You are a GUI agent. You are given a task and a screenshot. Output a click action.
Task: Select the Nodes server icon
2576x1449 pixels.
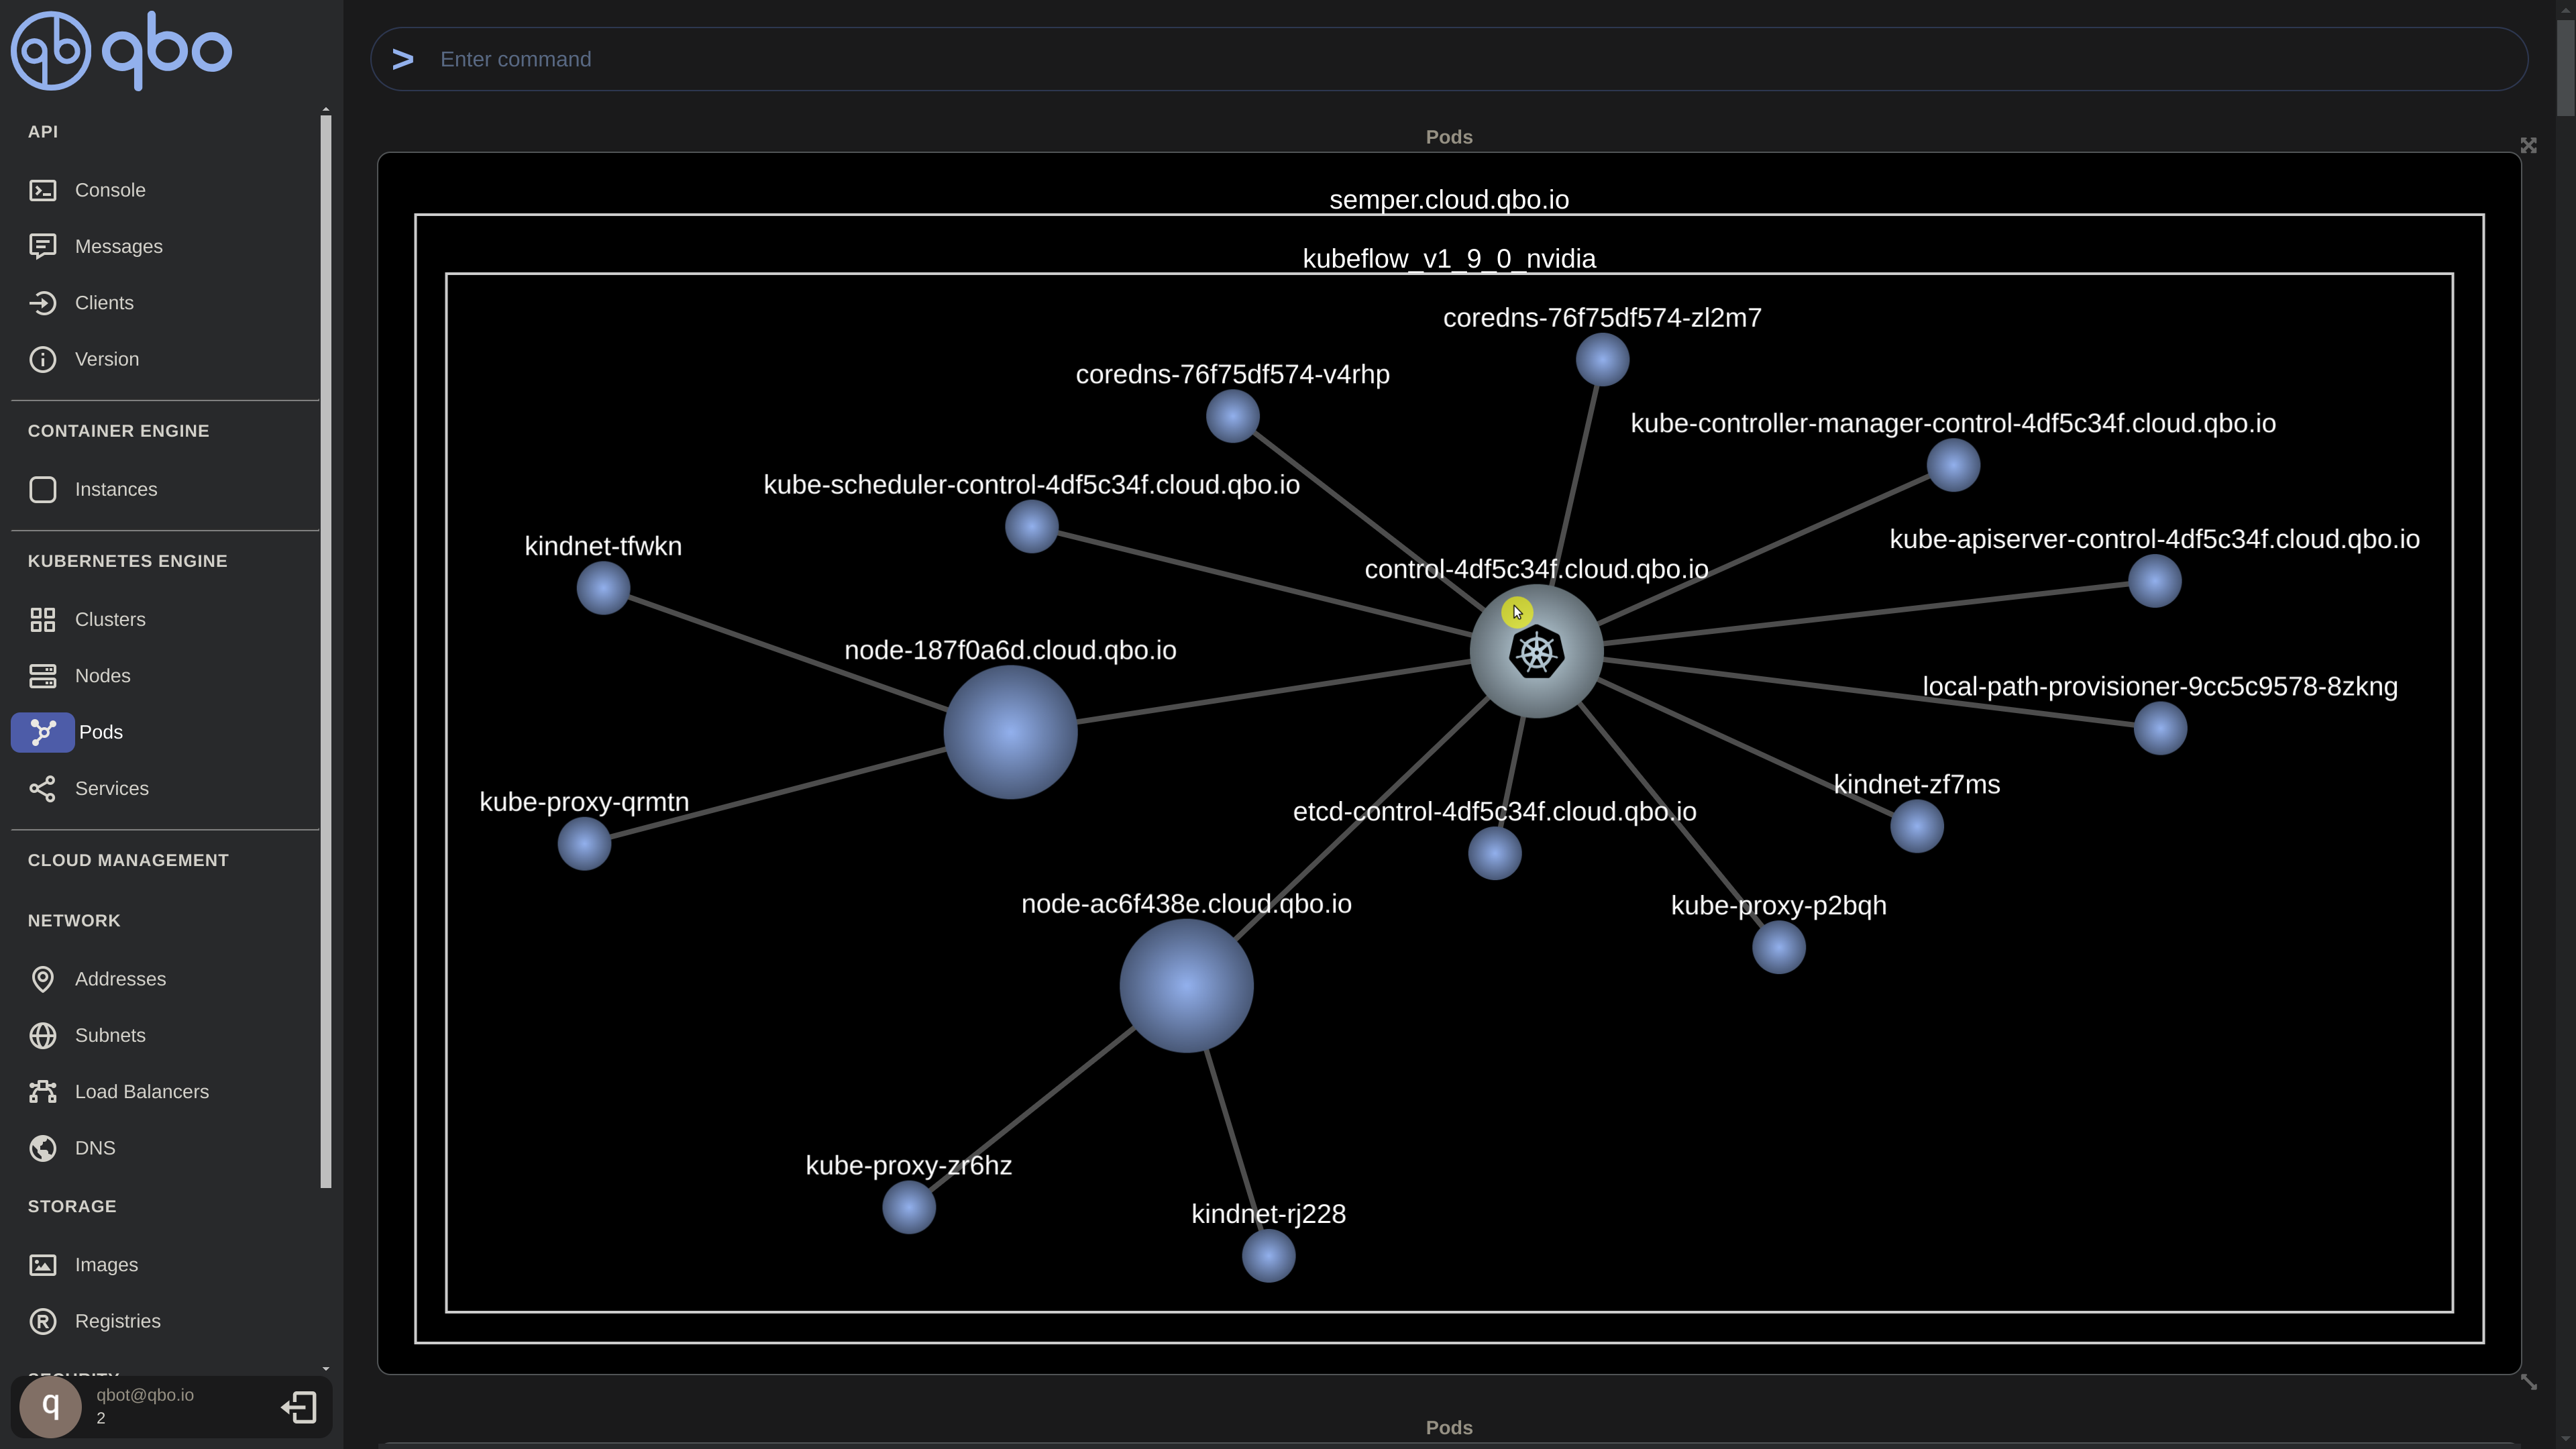[42, 676]
